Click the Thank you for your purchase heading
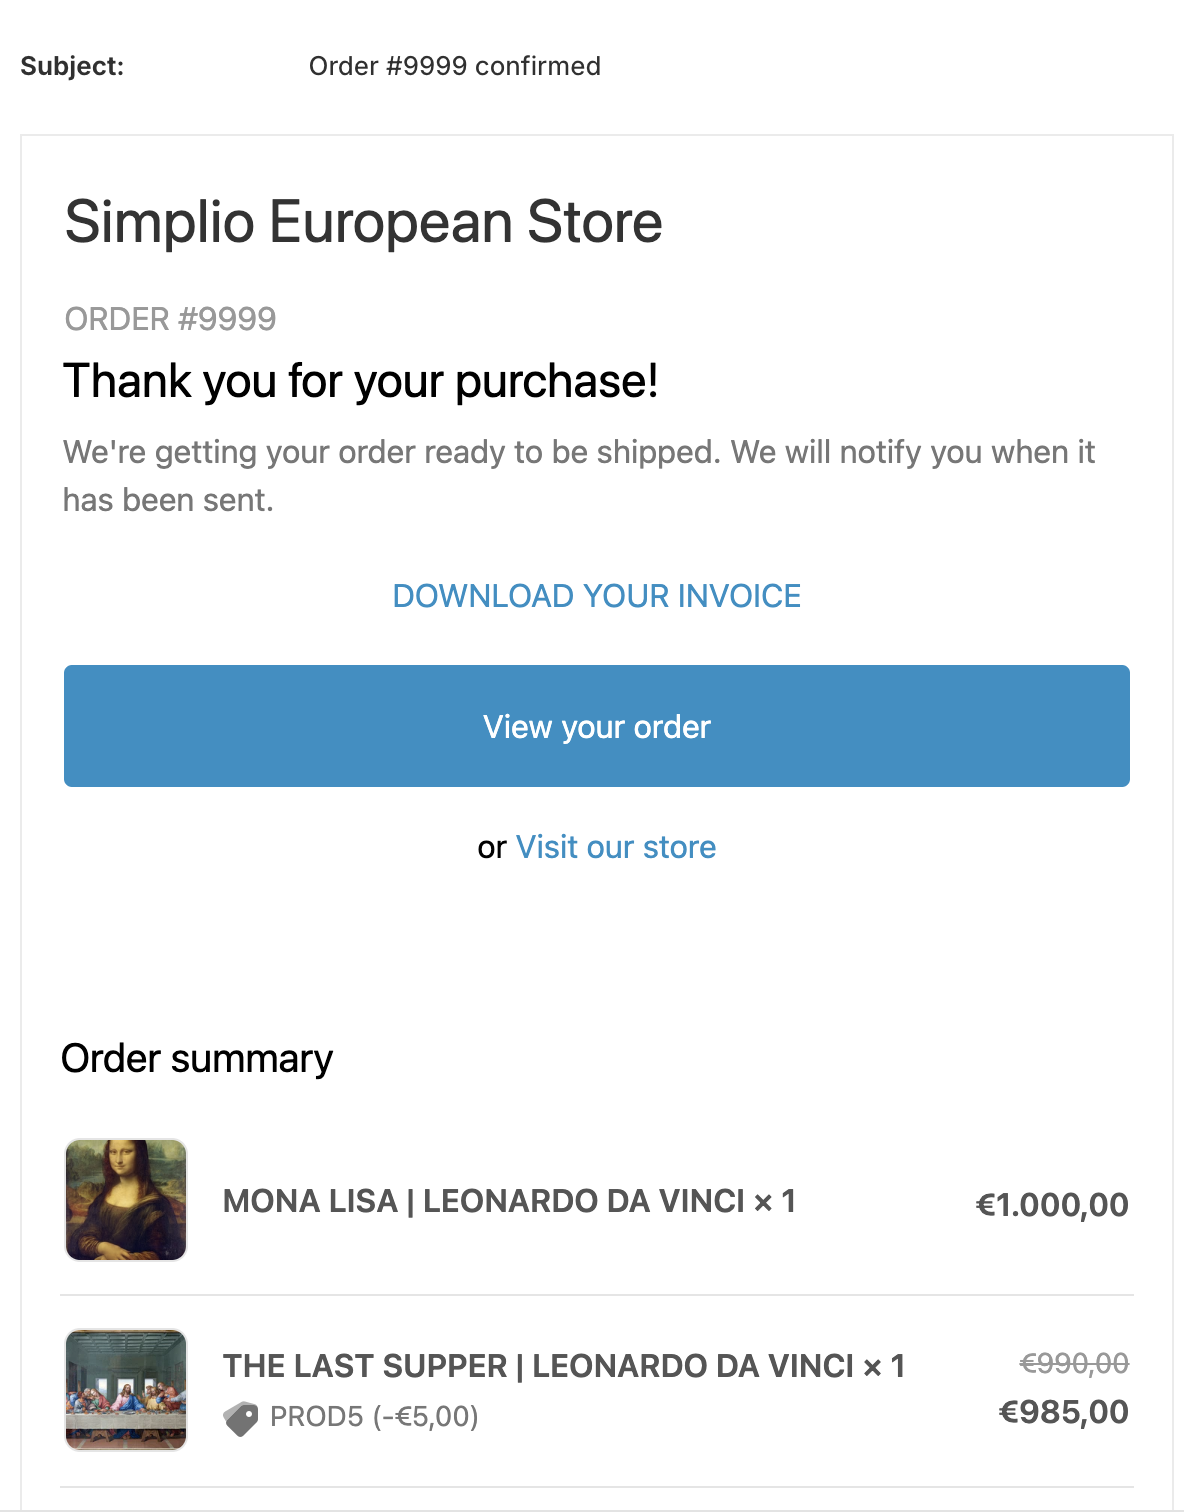The image size is (1184, 1512). [x=361, y=381]
